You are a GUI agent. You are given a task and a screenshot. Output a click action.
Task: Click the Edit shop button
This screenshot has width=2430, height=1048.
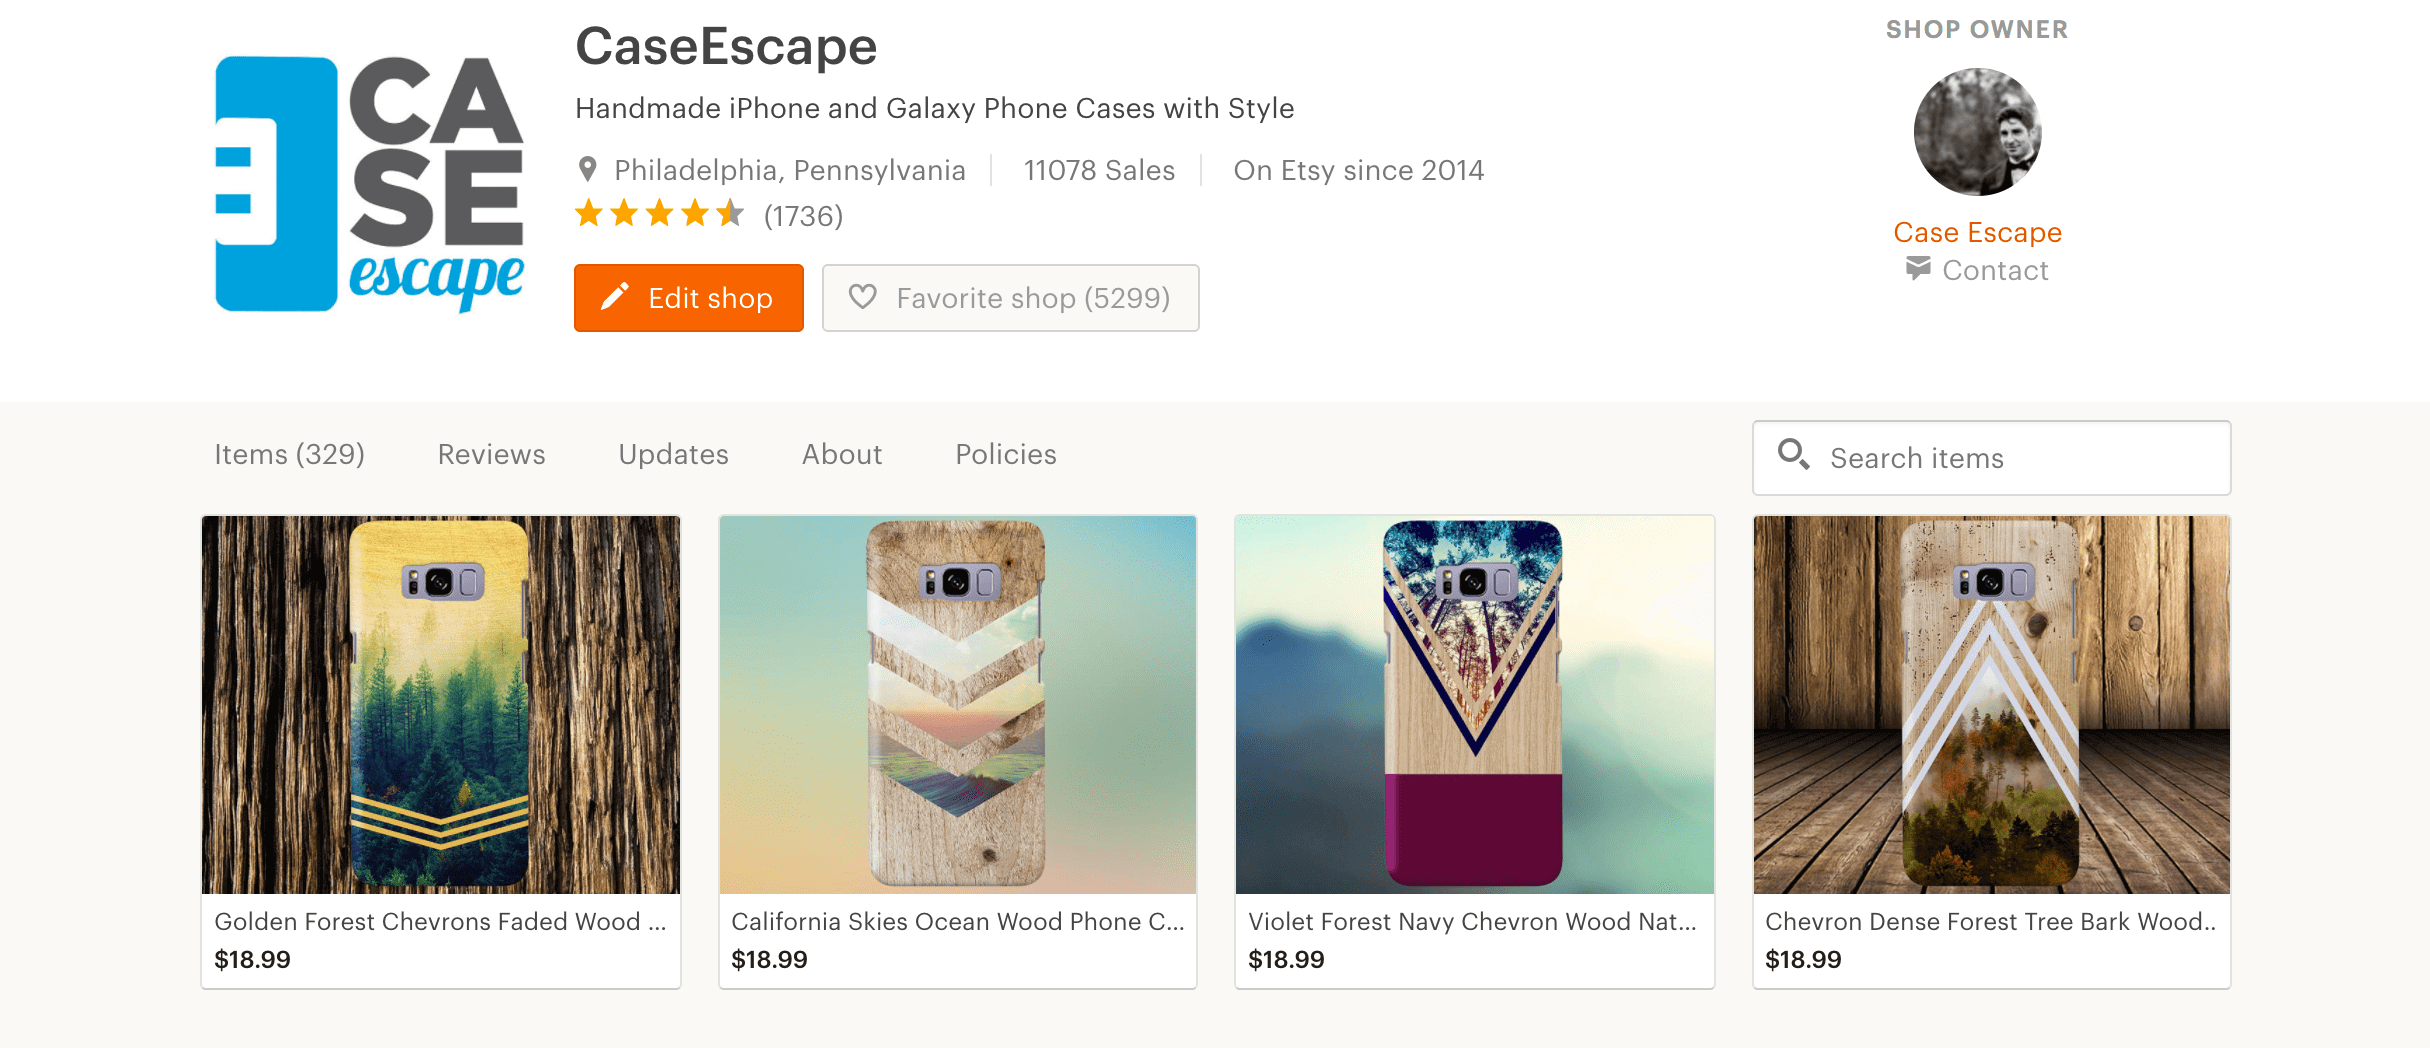pyautogui.click(x=688, y=297)
